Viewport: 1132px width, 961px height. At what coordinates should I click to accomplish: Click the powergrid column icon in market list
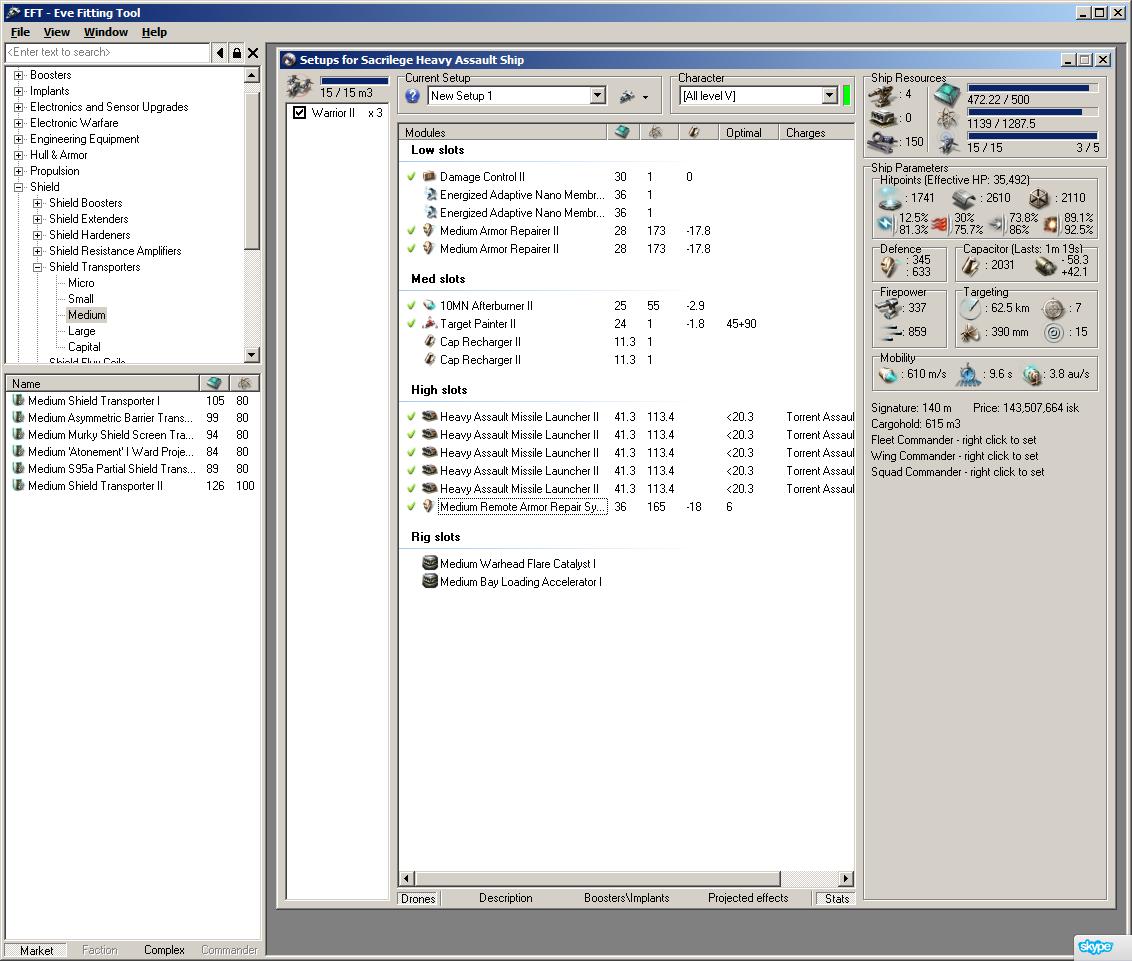tap(245, 383)
